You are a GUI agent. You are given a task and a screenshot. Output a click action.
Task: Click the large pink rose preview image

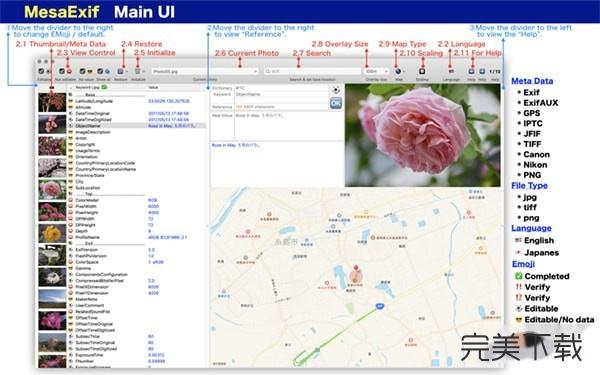click(422, 135)
